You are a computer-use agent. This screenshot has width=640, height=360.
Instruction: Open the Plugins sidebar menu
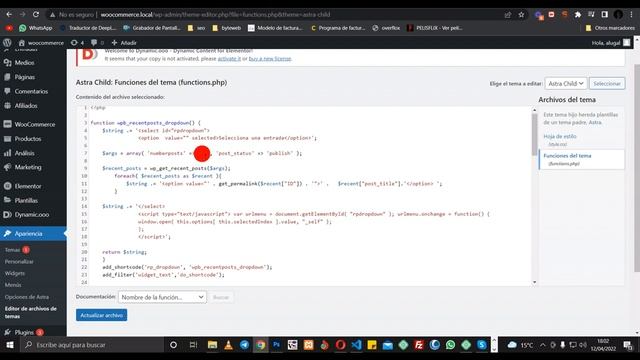(x=24, y=332)
